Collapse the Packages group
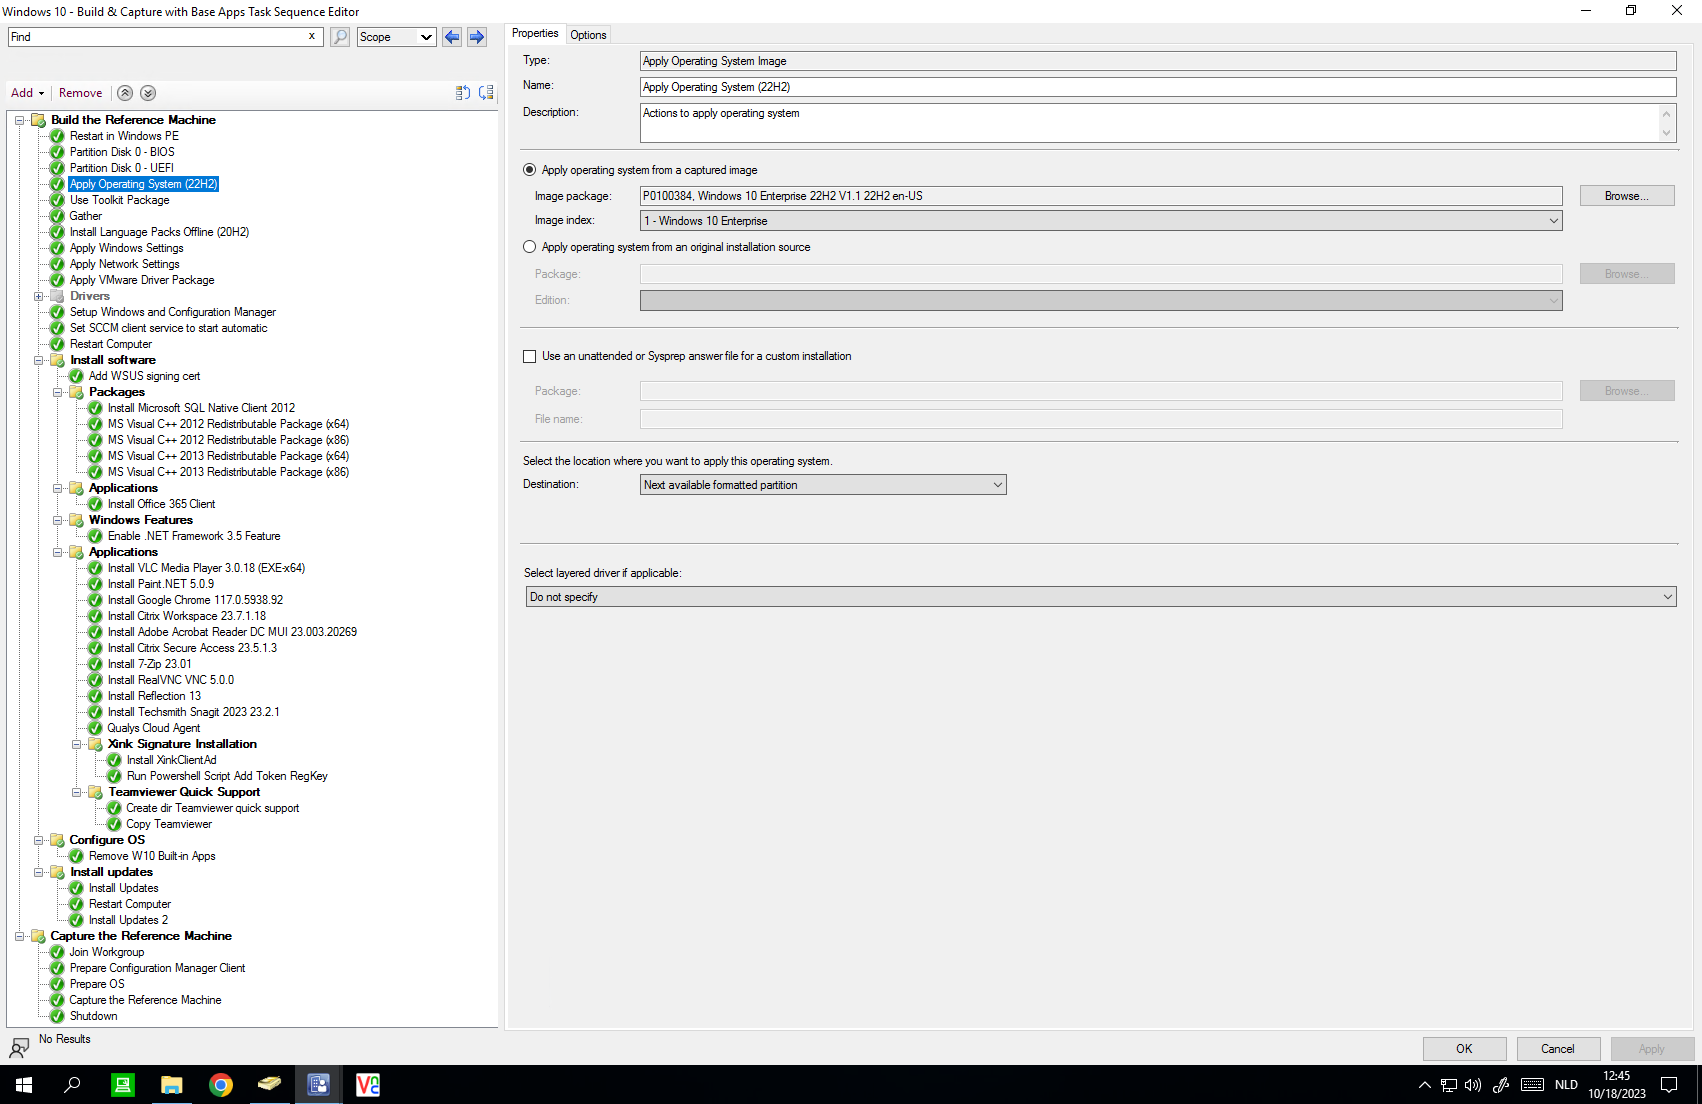The image size is (1702, 1104). click(x=58, y=392)
